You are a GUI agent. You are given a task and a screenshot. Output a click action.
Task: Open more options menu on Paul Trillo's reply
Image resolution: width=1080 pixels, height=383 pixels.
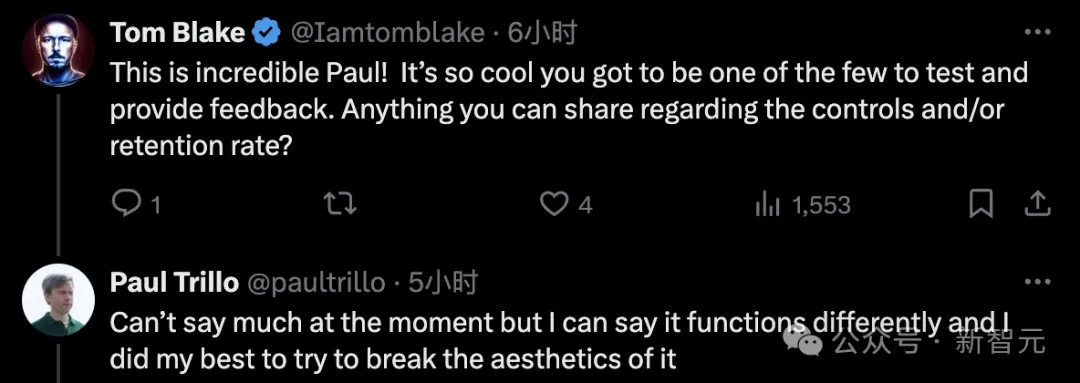[1037, 282]
